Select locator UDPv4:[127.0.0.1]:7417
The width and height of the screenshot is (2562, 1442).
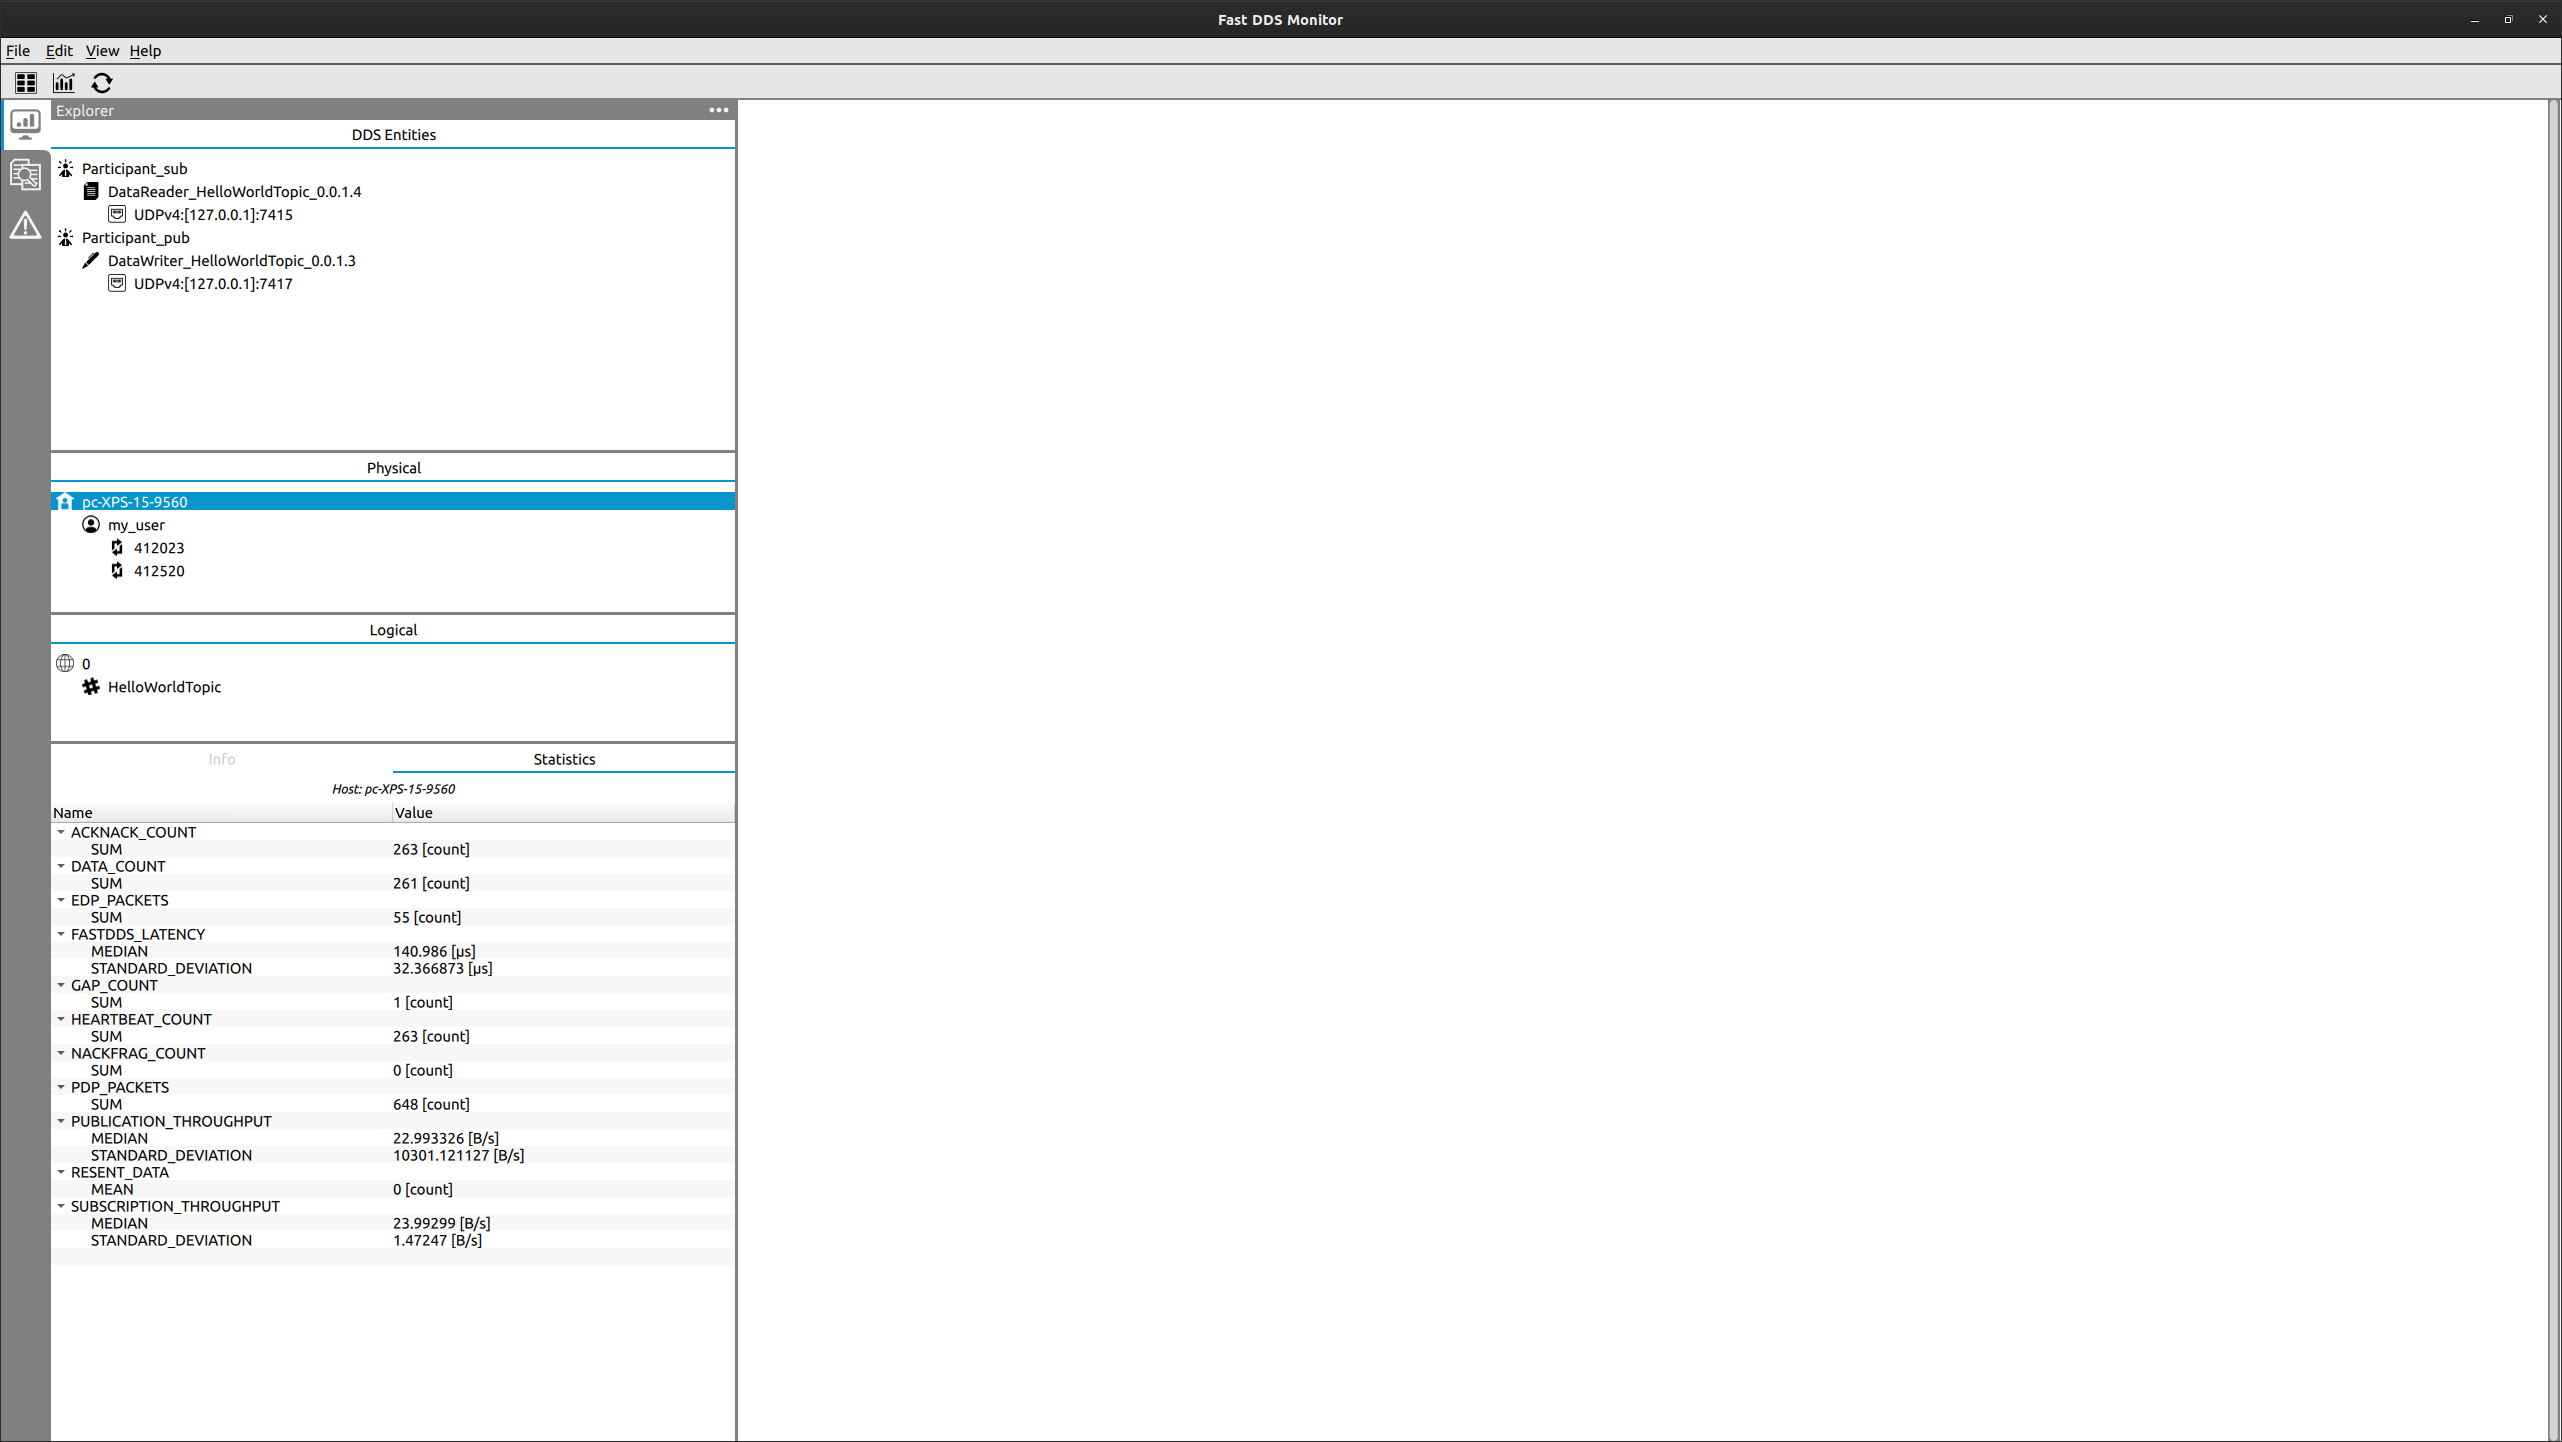[x=213, y=283]
